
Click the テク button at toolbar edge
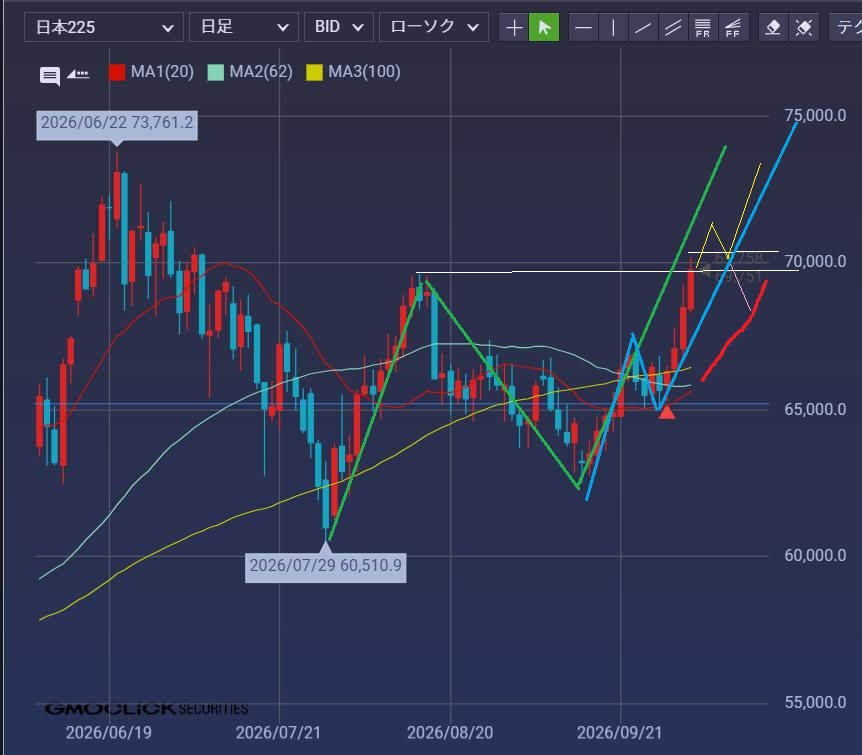point(848,27)
